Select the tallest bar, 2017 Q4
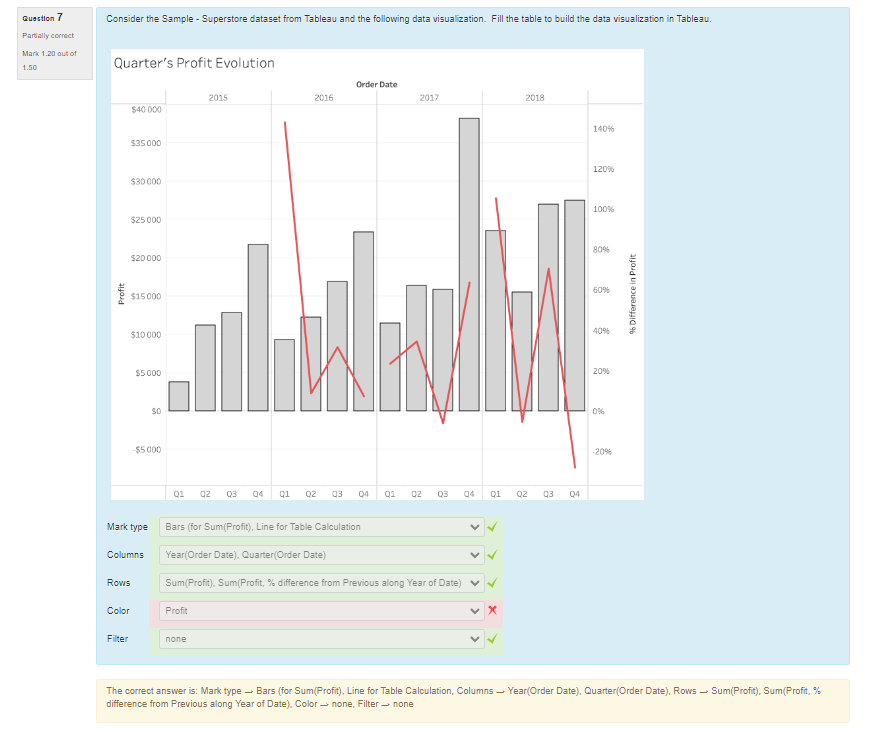 coord(469,264)
